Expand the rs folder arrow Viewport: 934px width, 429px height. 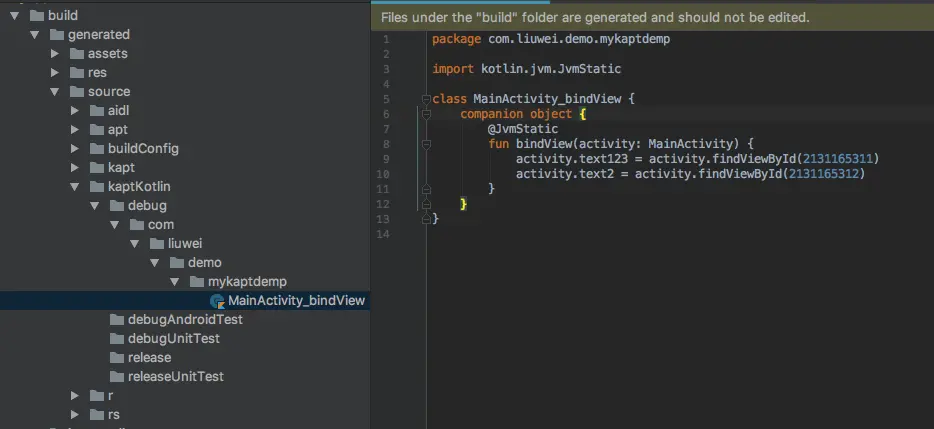74,415
